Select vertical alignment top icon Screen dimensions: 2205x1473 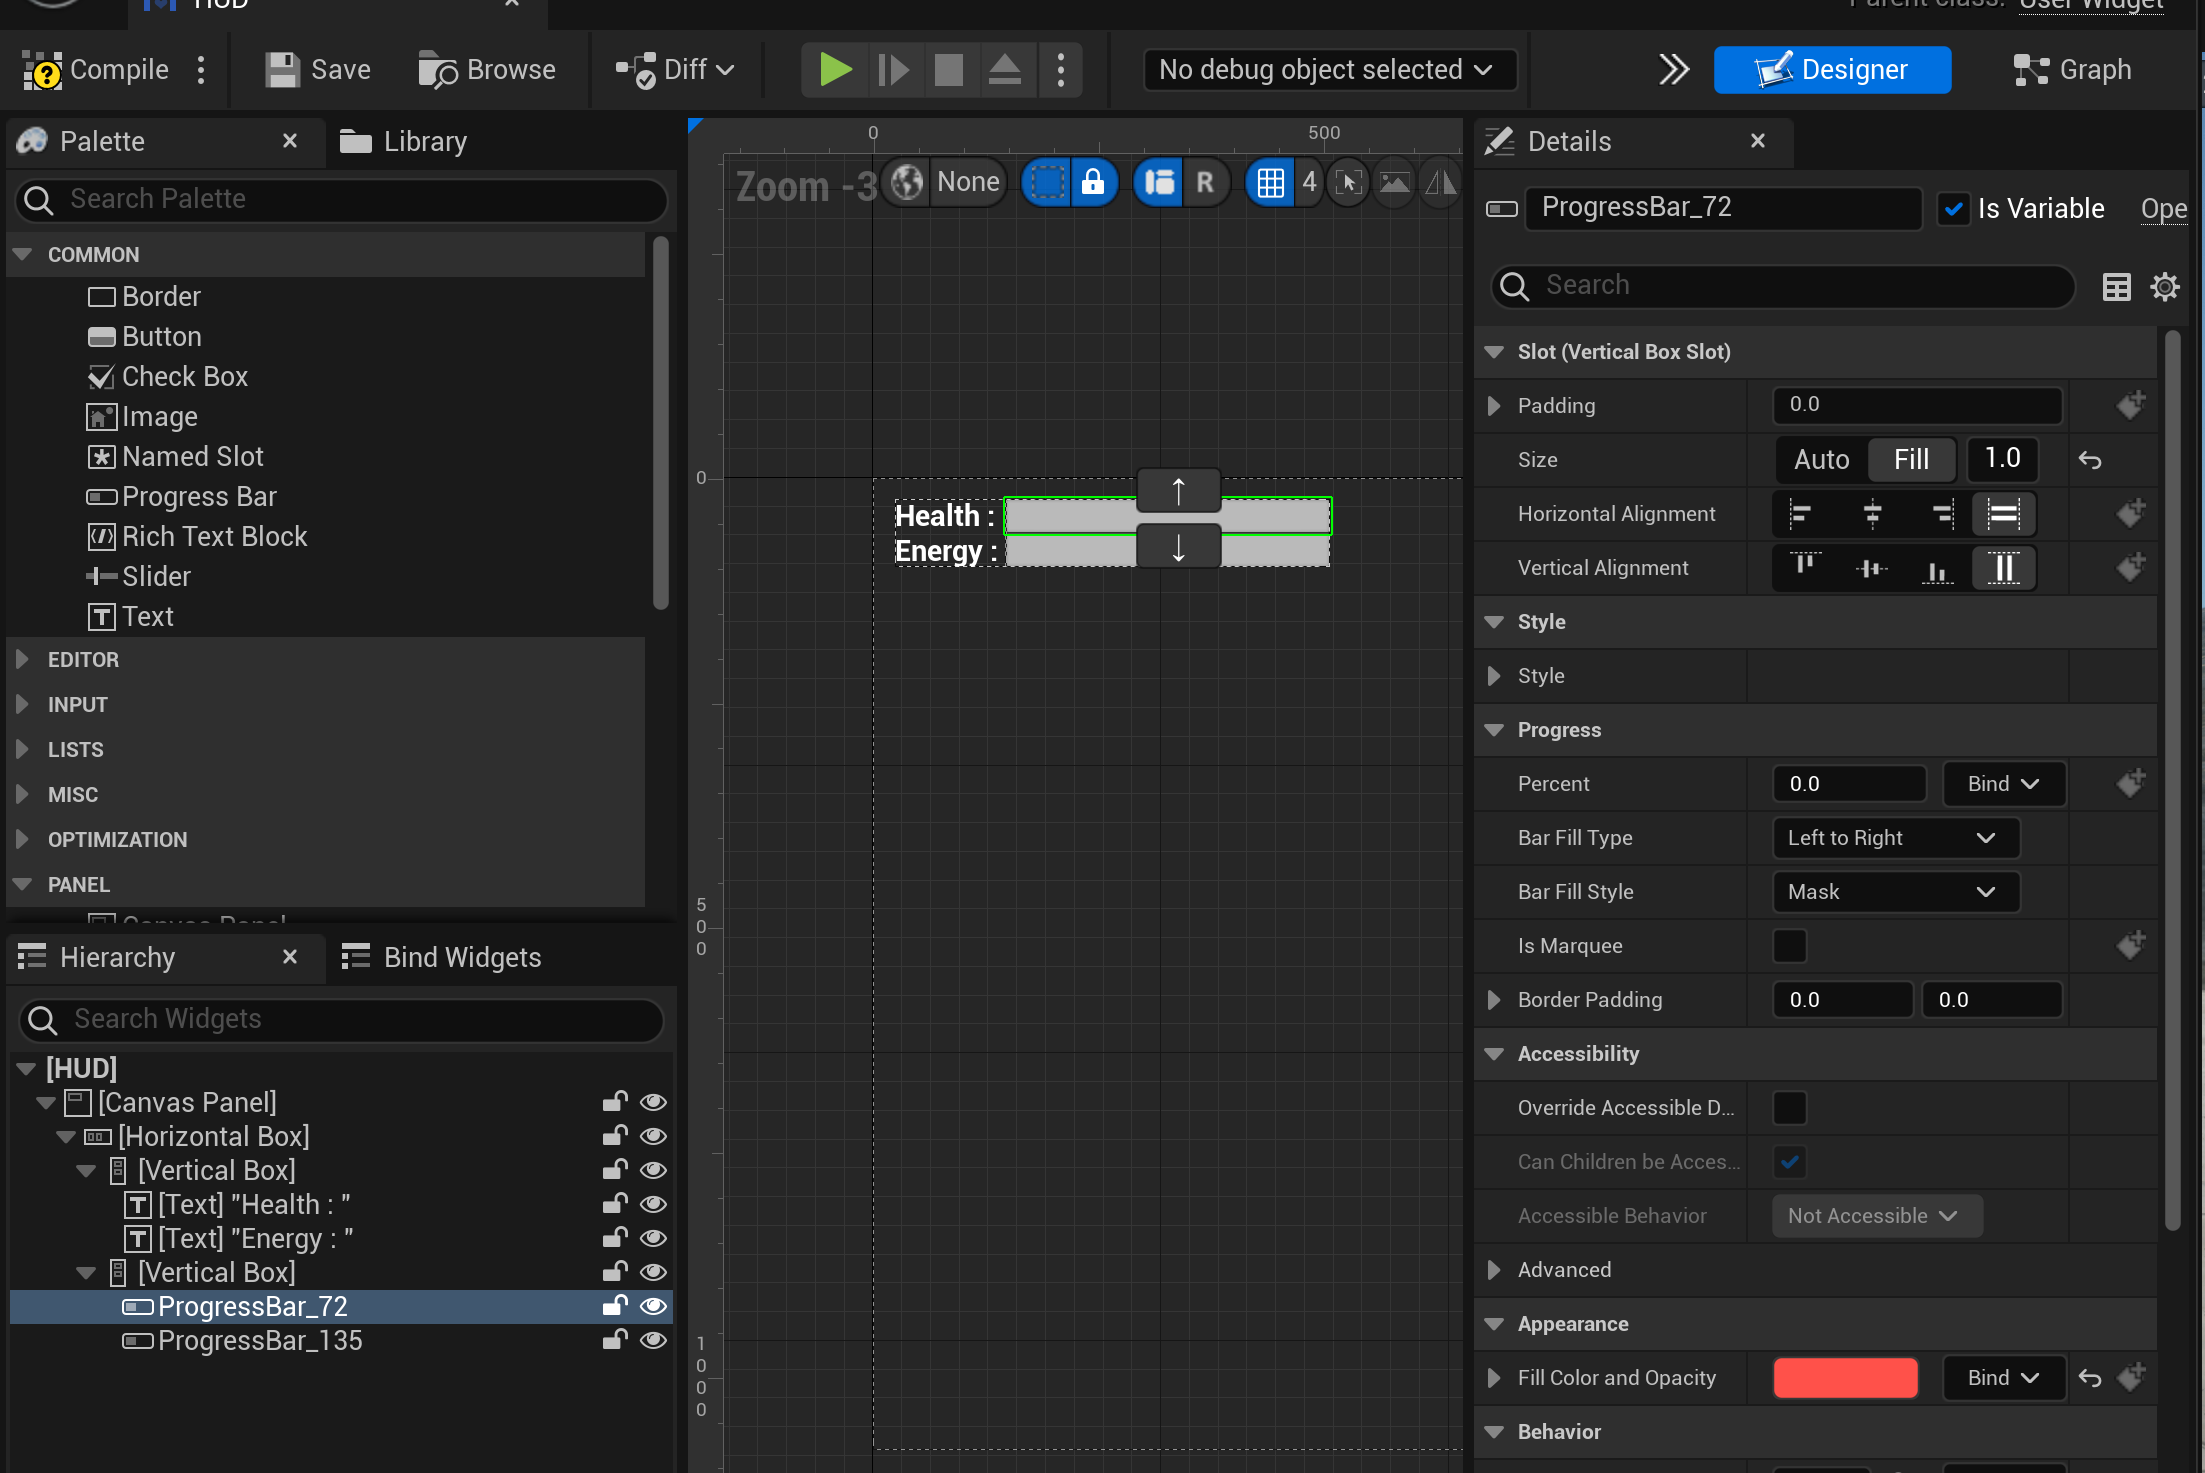(x=1805, y=568)
